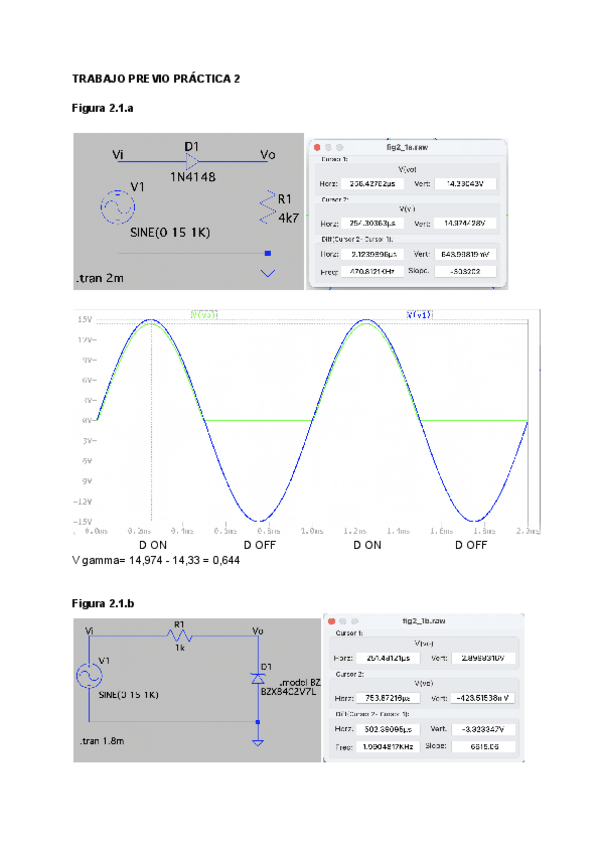Click the Freq field in fig2_1a.raw window
This screenshot has height=848, width=600.
click(373, 272)
